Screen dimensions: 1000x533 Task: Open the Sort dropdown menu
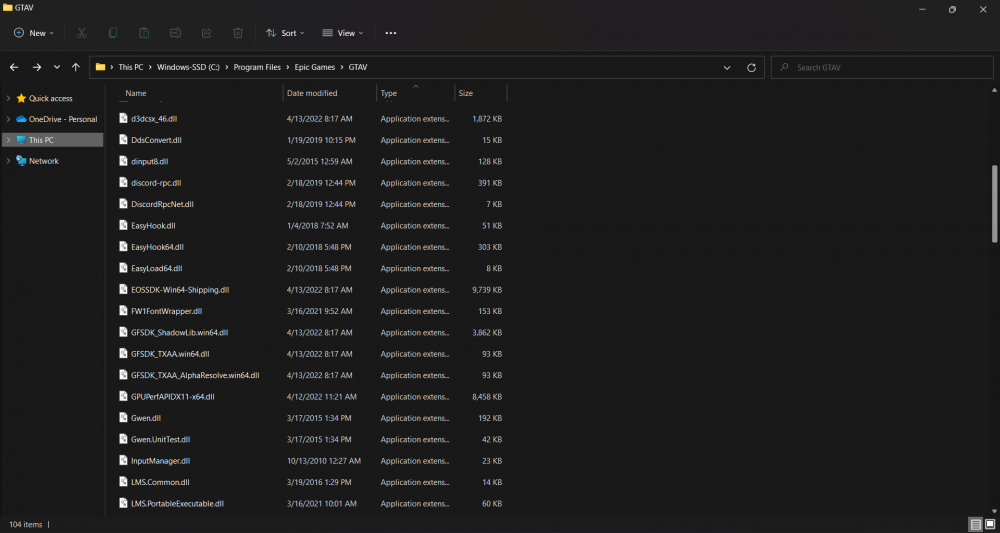pyautogui.click(x=285, y=33)
